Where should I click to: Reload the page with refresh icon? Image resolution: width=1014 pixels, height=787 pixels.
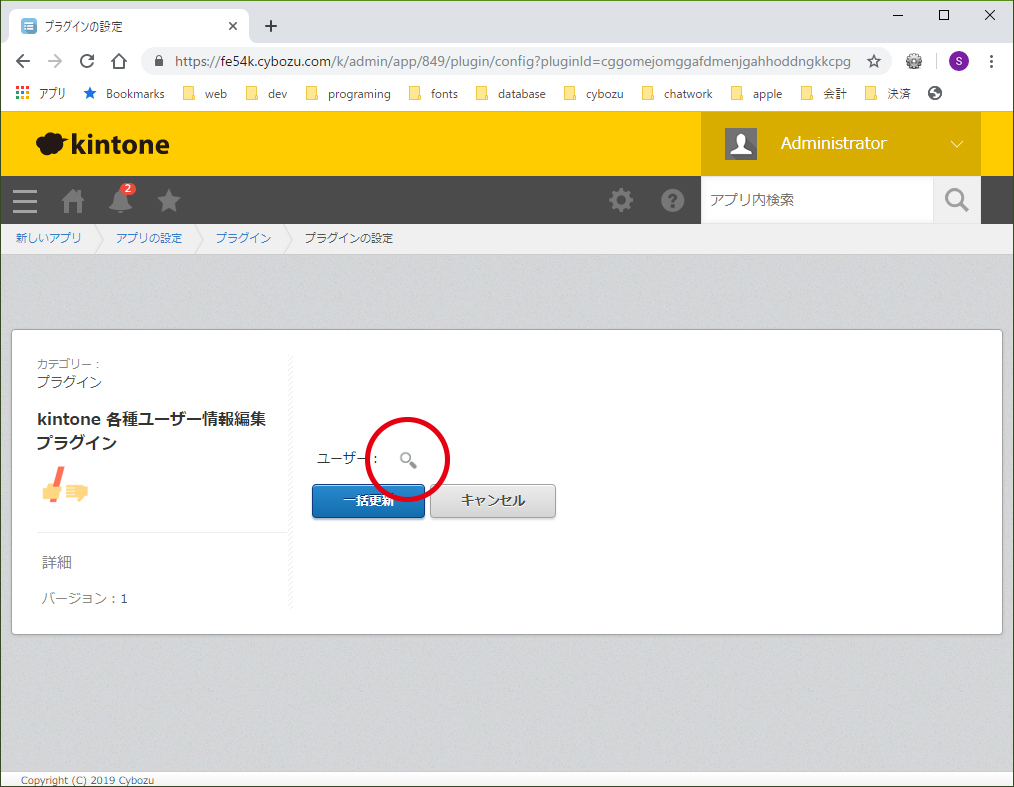pyautogui.click(x=87, y=61)
